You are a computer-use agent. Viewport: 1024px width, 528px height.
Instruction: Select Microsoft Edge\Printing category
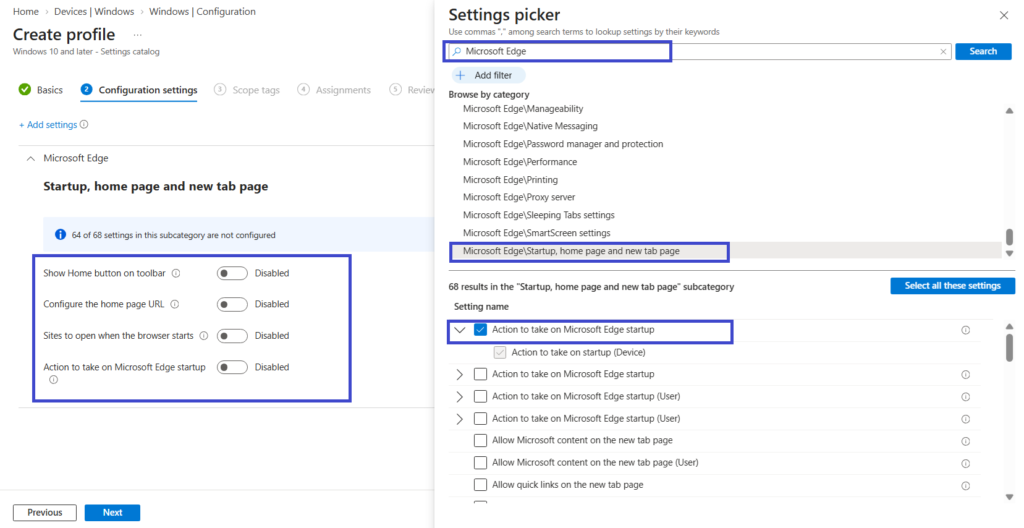pyautogui.click(x=511, y=180)
